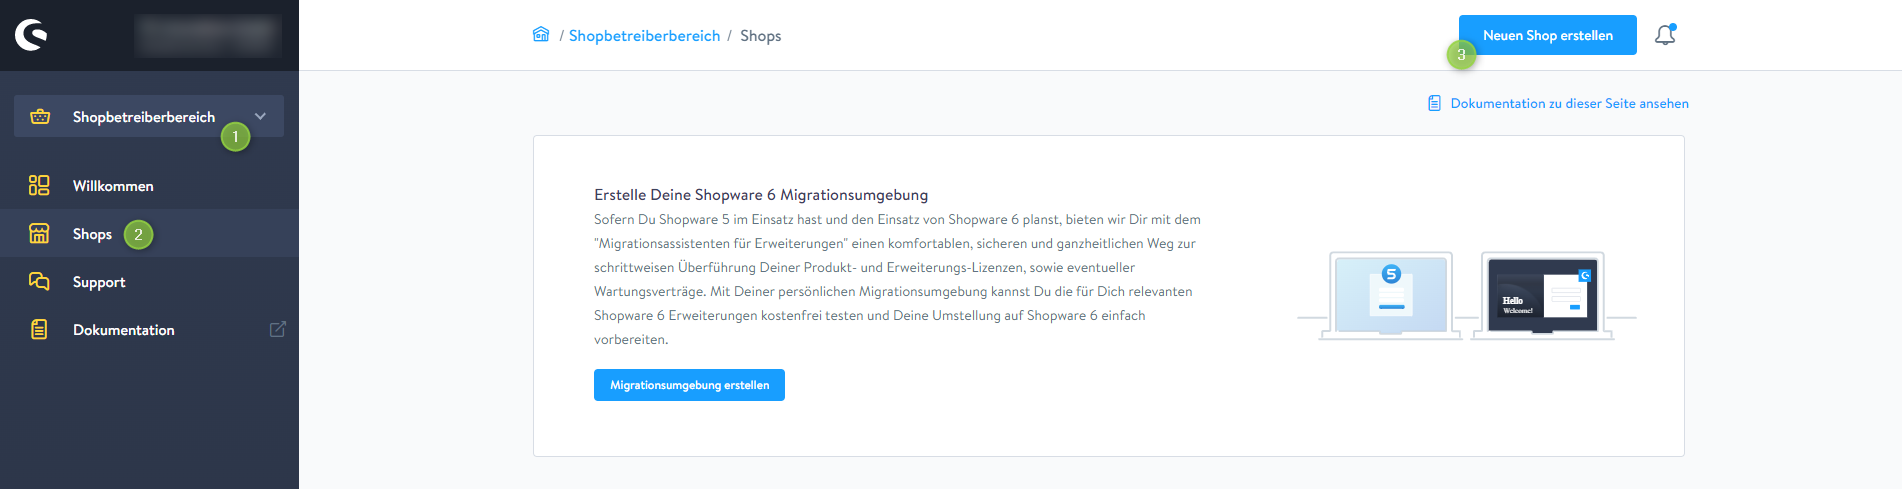Screen dimensions: 1902x489
Task: Open the Support menu item
Action: click(x=149, y=282)
